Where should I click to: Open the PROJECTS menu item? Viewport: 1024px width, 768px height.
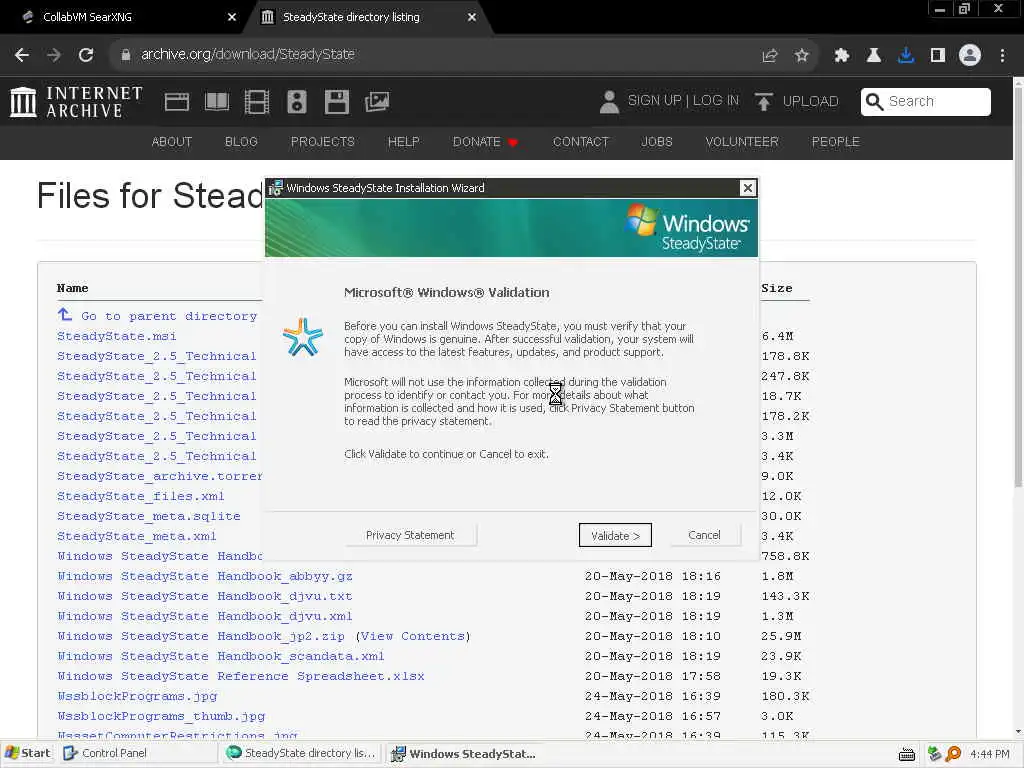[x=323, y=142]
